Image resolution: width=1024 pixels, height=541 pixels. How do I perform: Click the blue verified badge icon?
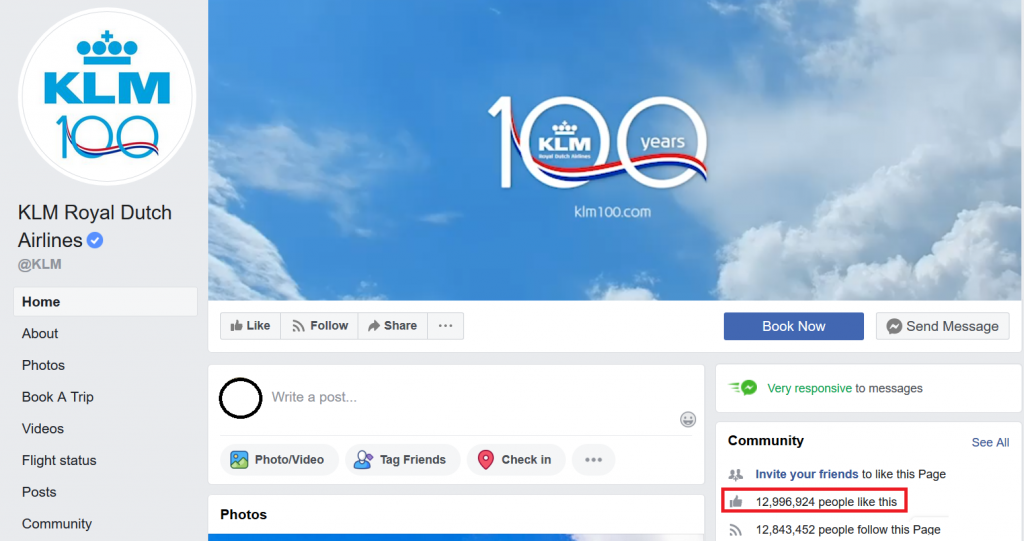click(x=95, y=240)
